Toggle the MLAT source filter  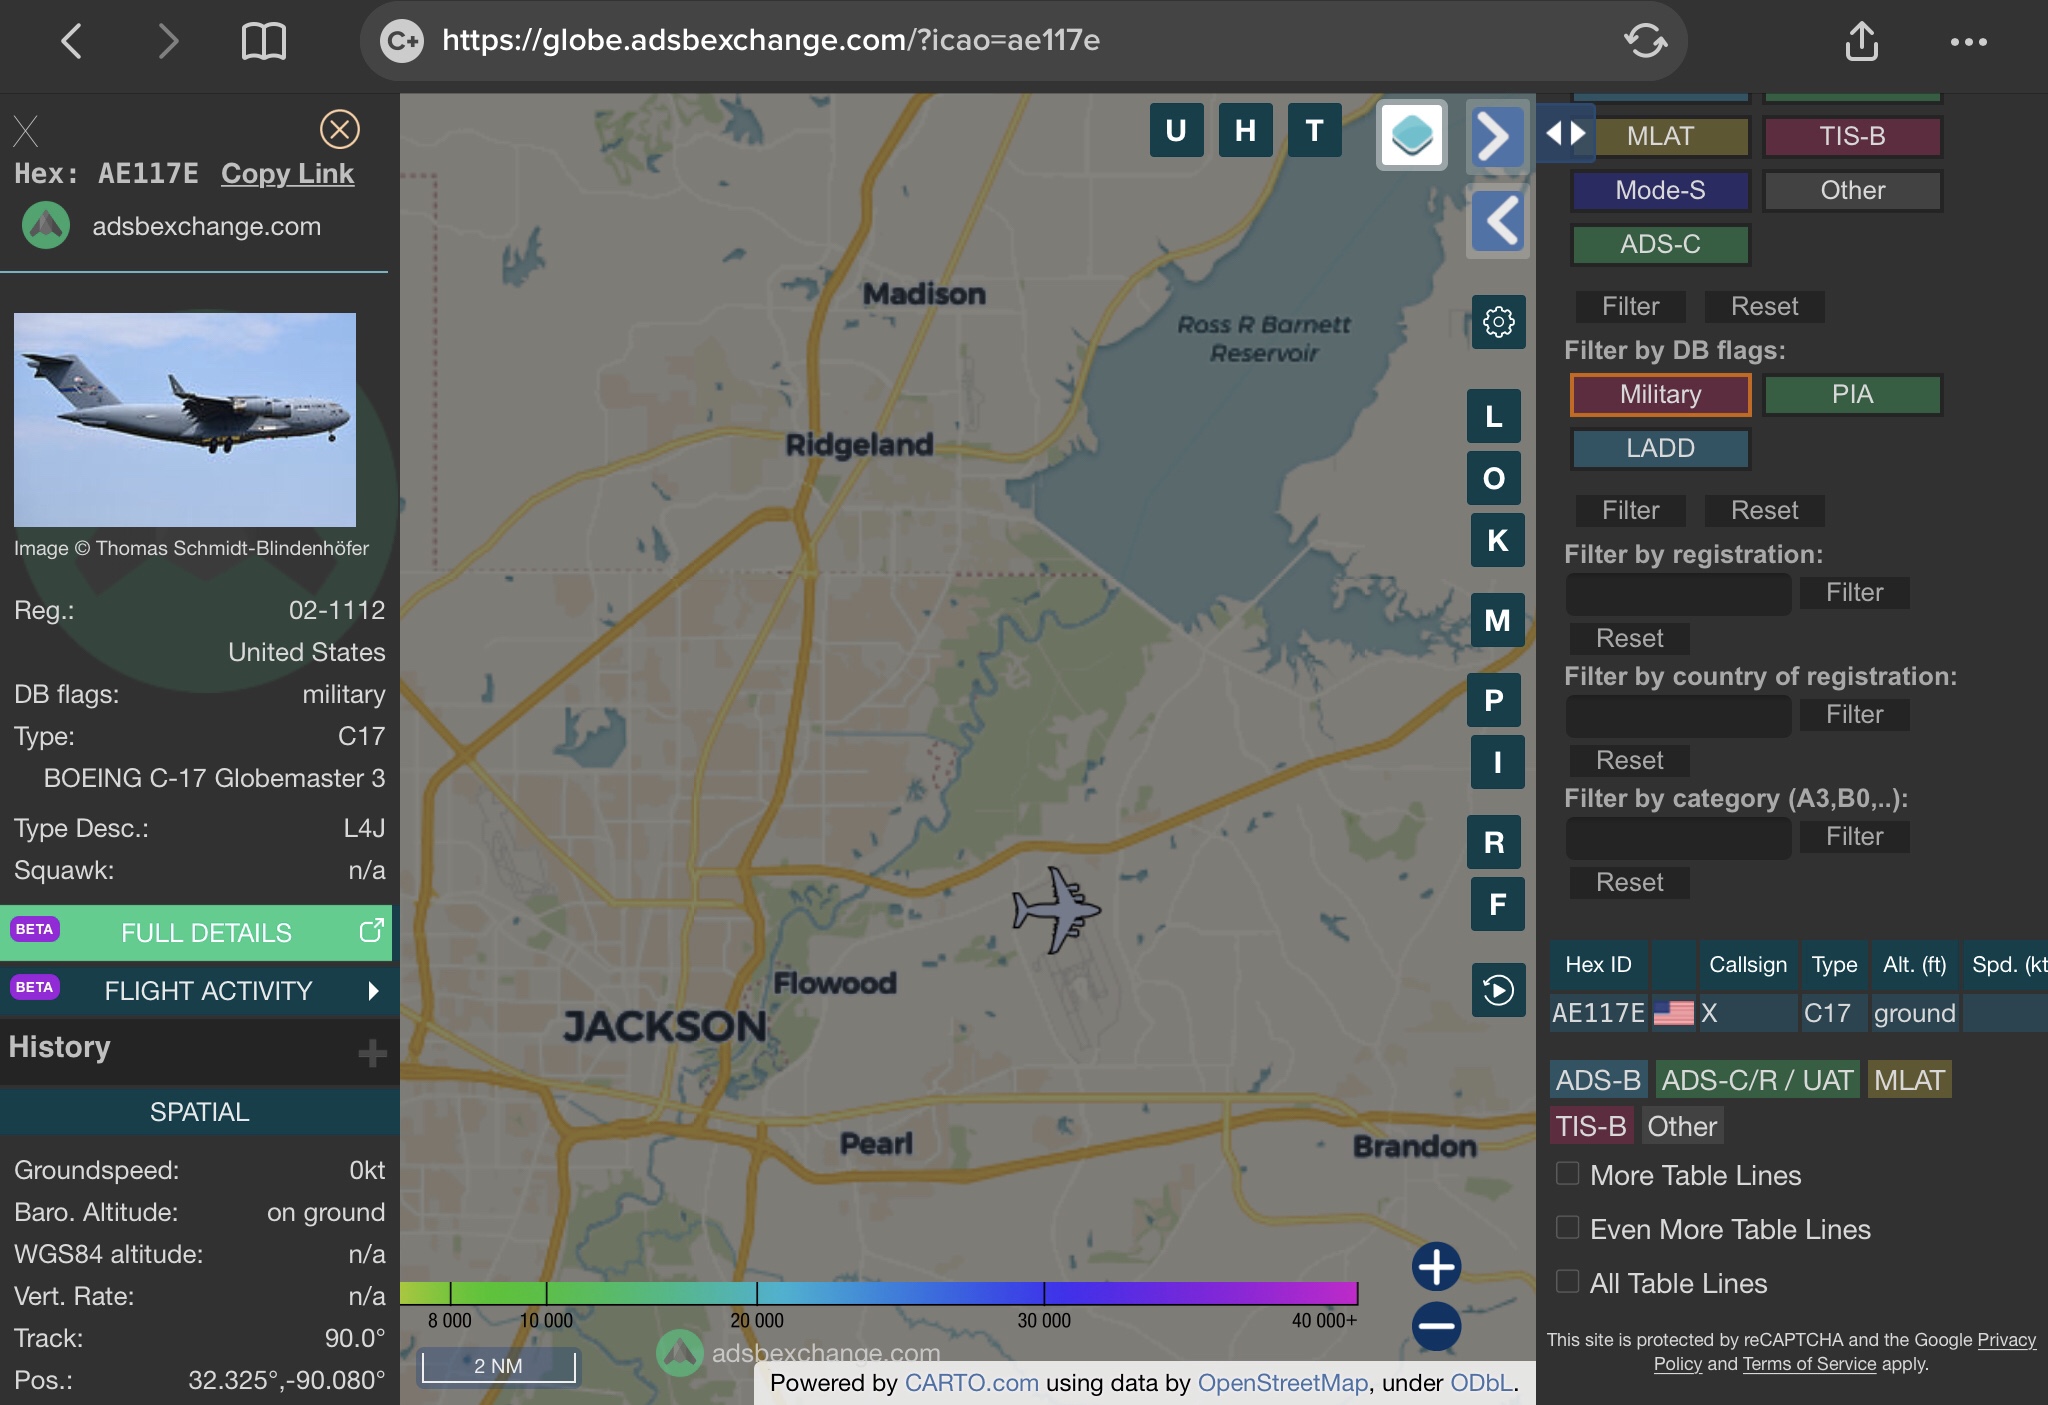(1660, 136)
